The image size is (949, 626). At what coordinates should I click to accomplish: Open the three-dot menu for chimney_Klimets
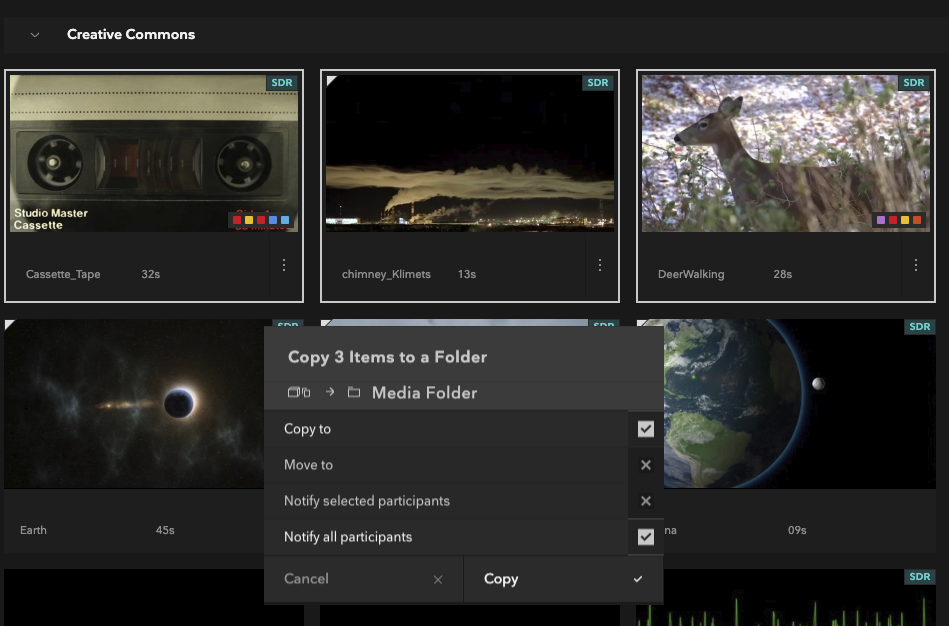point(600,265)
